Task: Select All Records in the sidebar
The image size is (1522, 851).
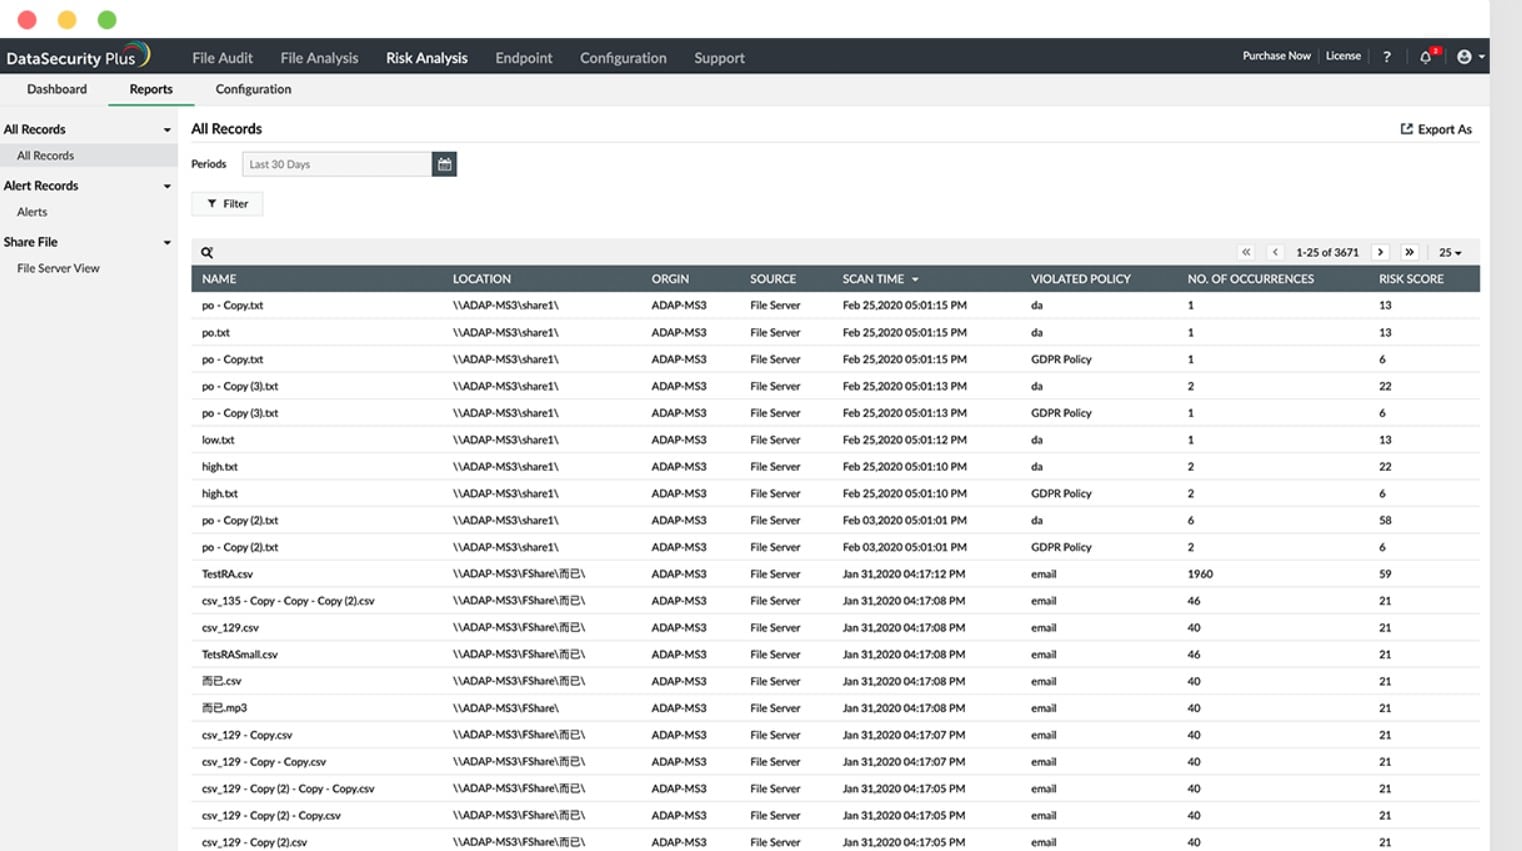Action: click(89, 156)
